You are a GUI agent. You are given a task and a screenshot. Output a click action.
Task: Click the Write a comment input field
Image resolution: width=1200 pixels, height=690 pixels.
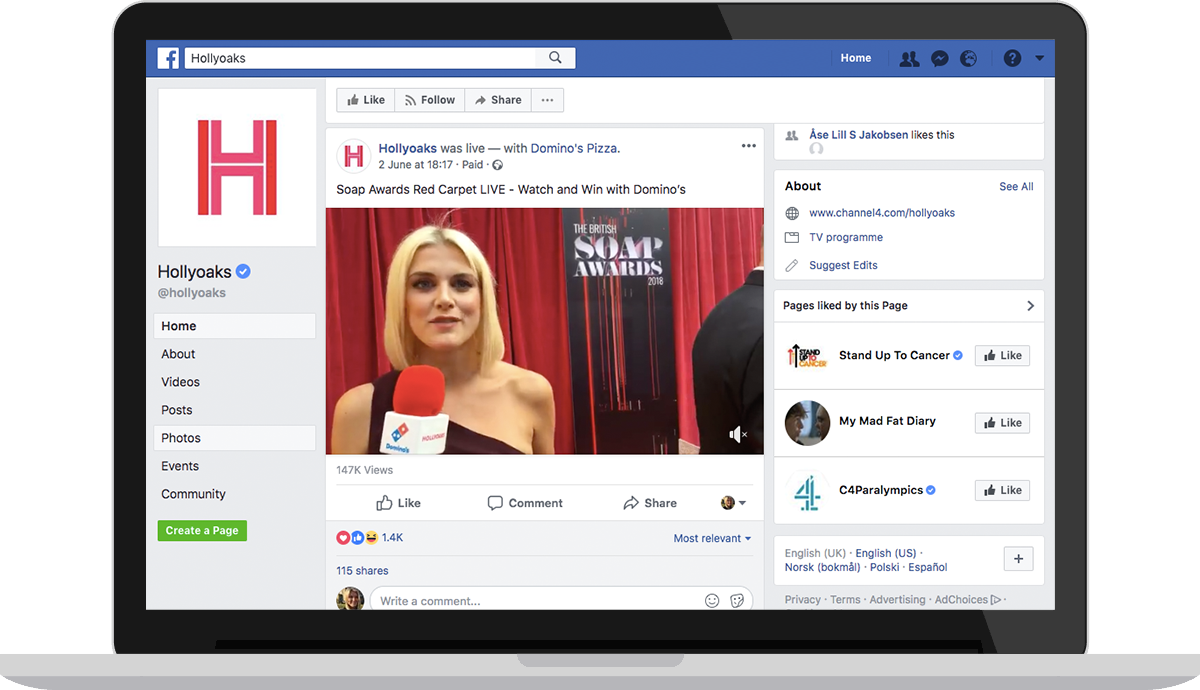coord(500,600)
